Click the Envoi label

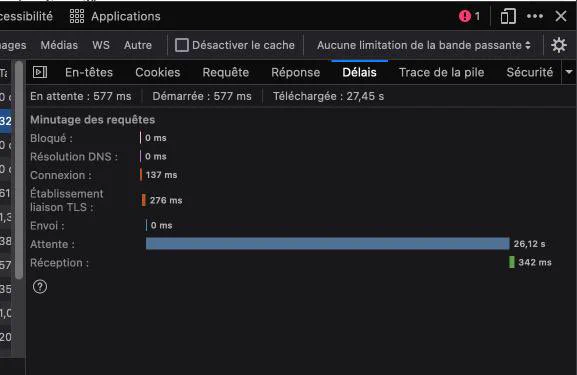tap(47, 226)
